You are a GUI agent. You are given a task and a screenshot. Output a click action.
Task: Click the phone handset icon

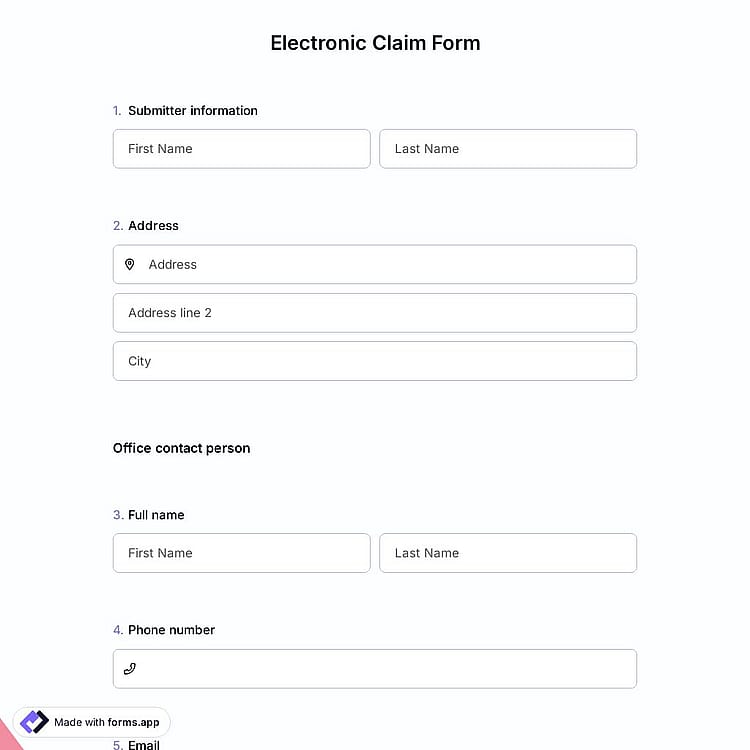pyautogui.click(x=130, y=669)
